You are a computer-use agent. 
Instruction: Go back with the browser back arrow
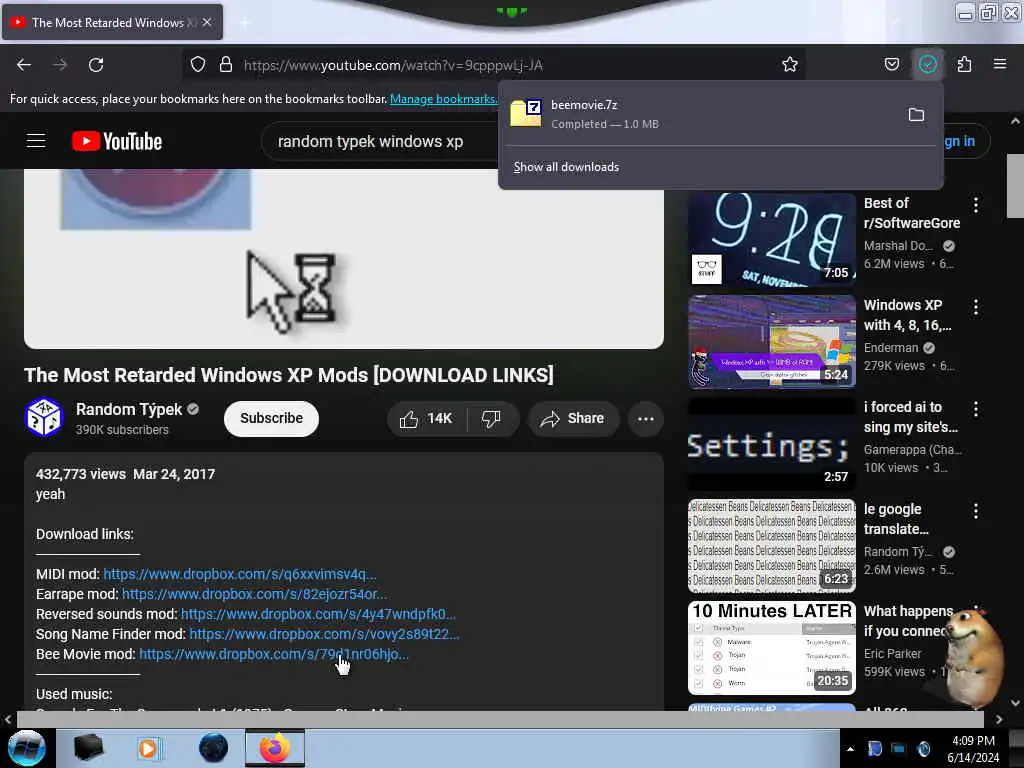pos(24,65)
